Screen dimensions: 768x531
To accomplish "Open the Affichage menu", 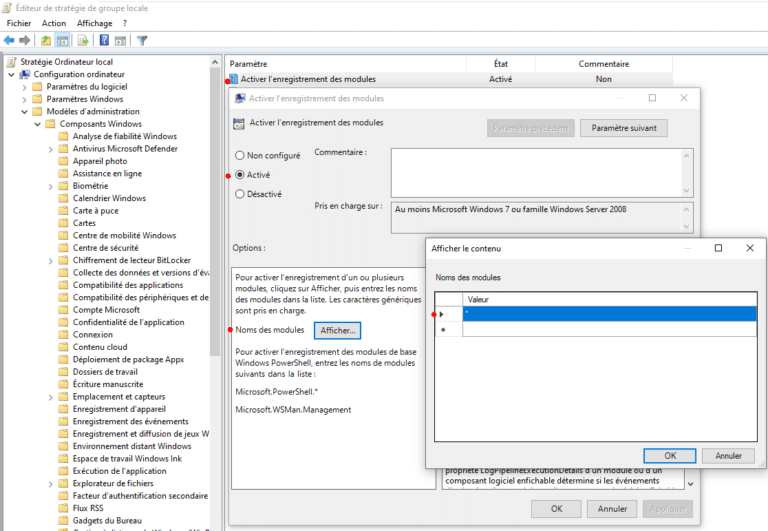I will [95, 23].
